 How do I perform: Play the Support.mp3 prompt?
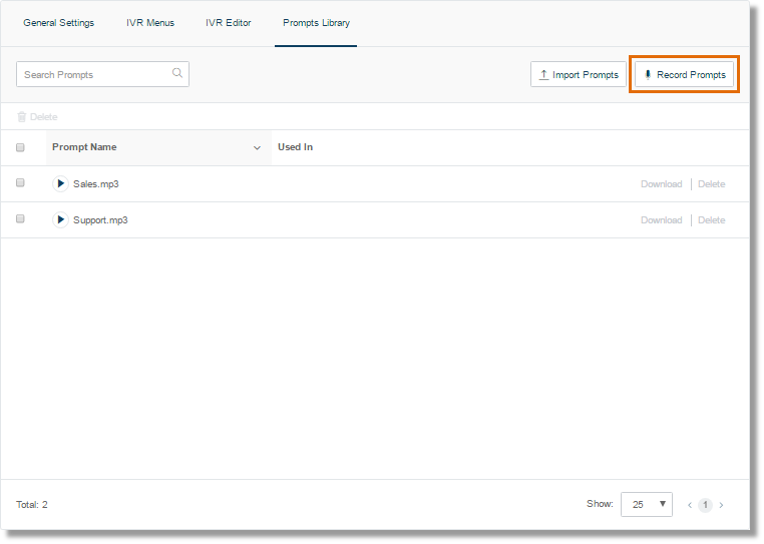[60, 220]
